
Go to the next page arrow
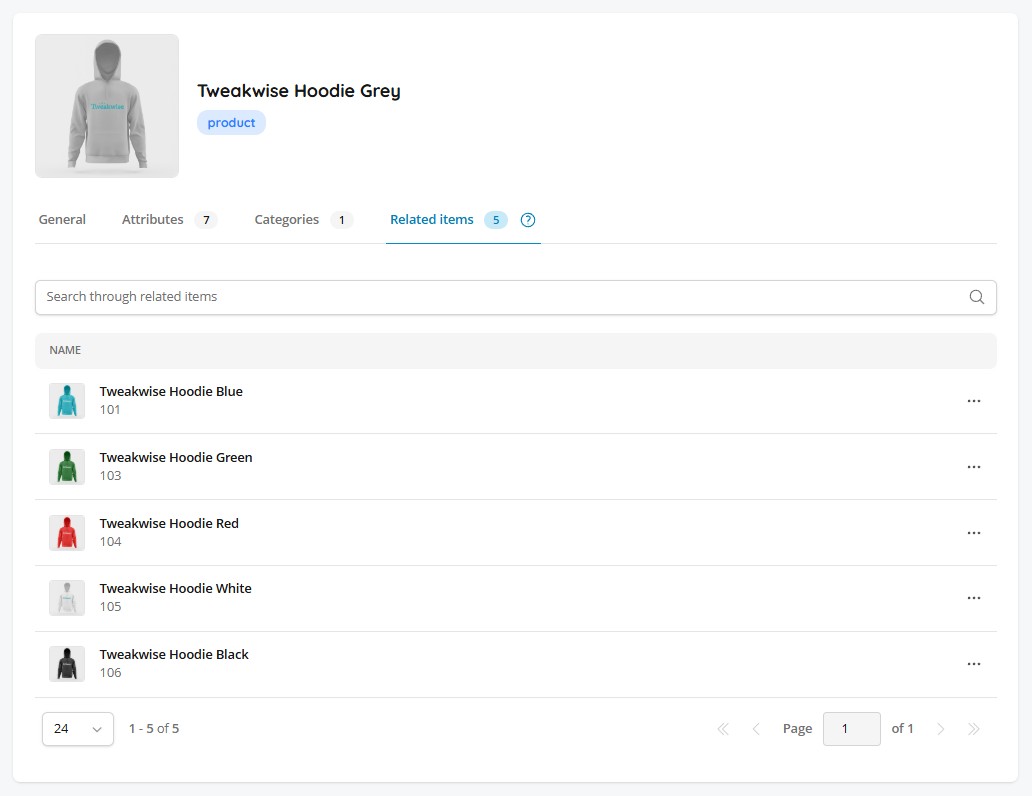click(941, 729)
